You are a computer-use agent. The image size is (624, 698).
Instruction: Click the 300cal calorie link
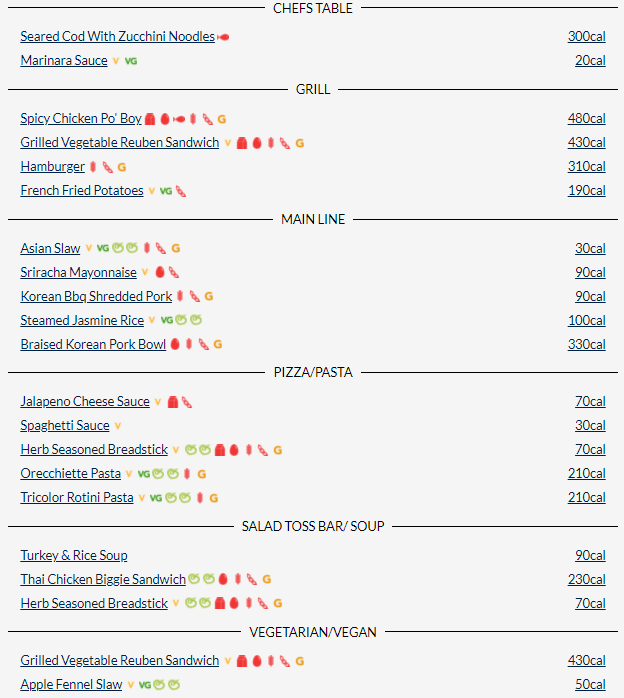point(586,37)
